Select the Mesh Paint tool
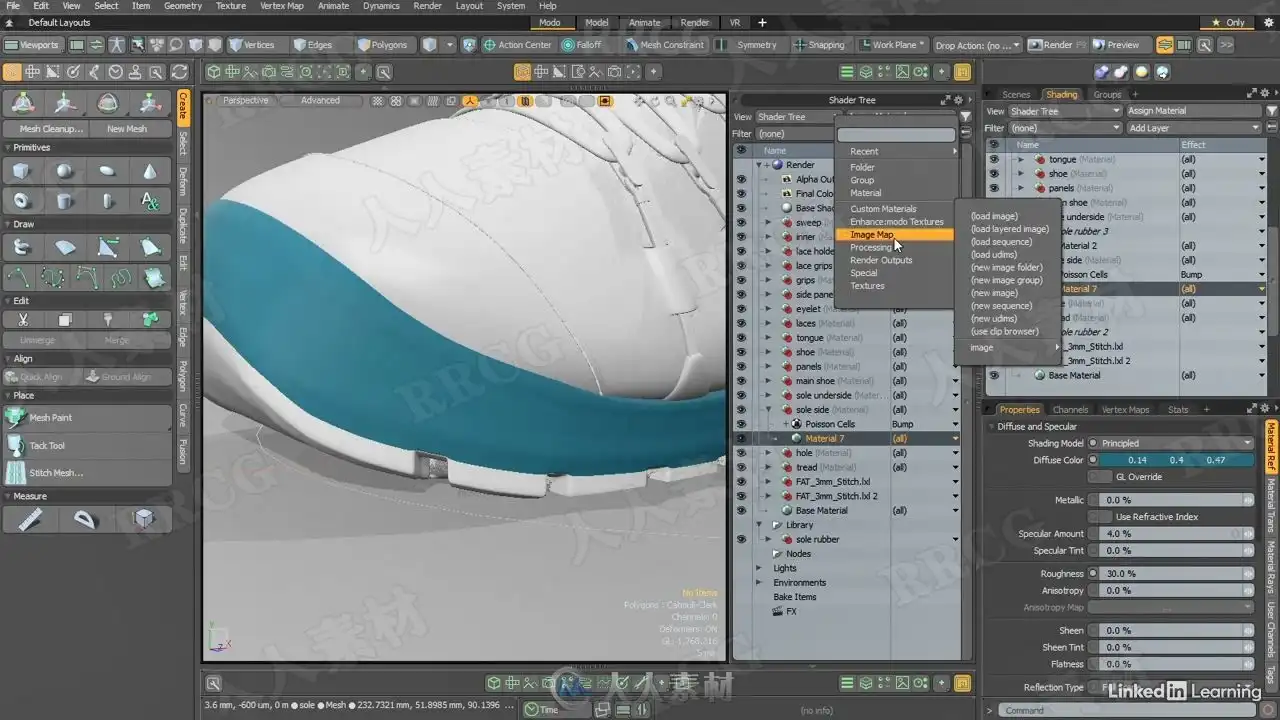This screenshot has width=1280, height=720. [50, 418]
